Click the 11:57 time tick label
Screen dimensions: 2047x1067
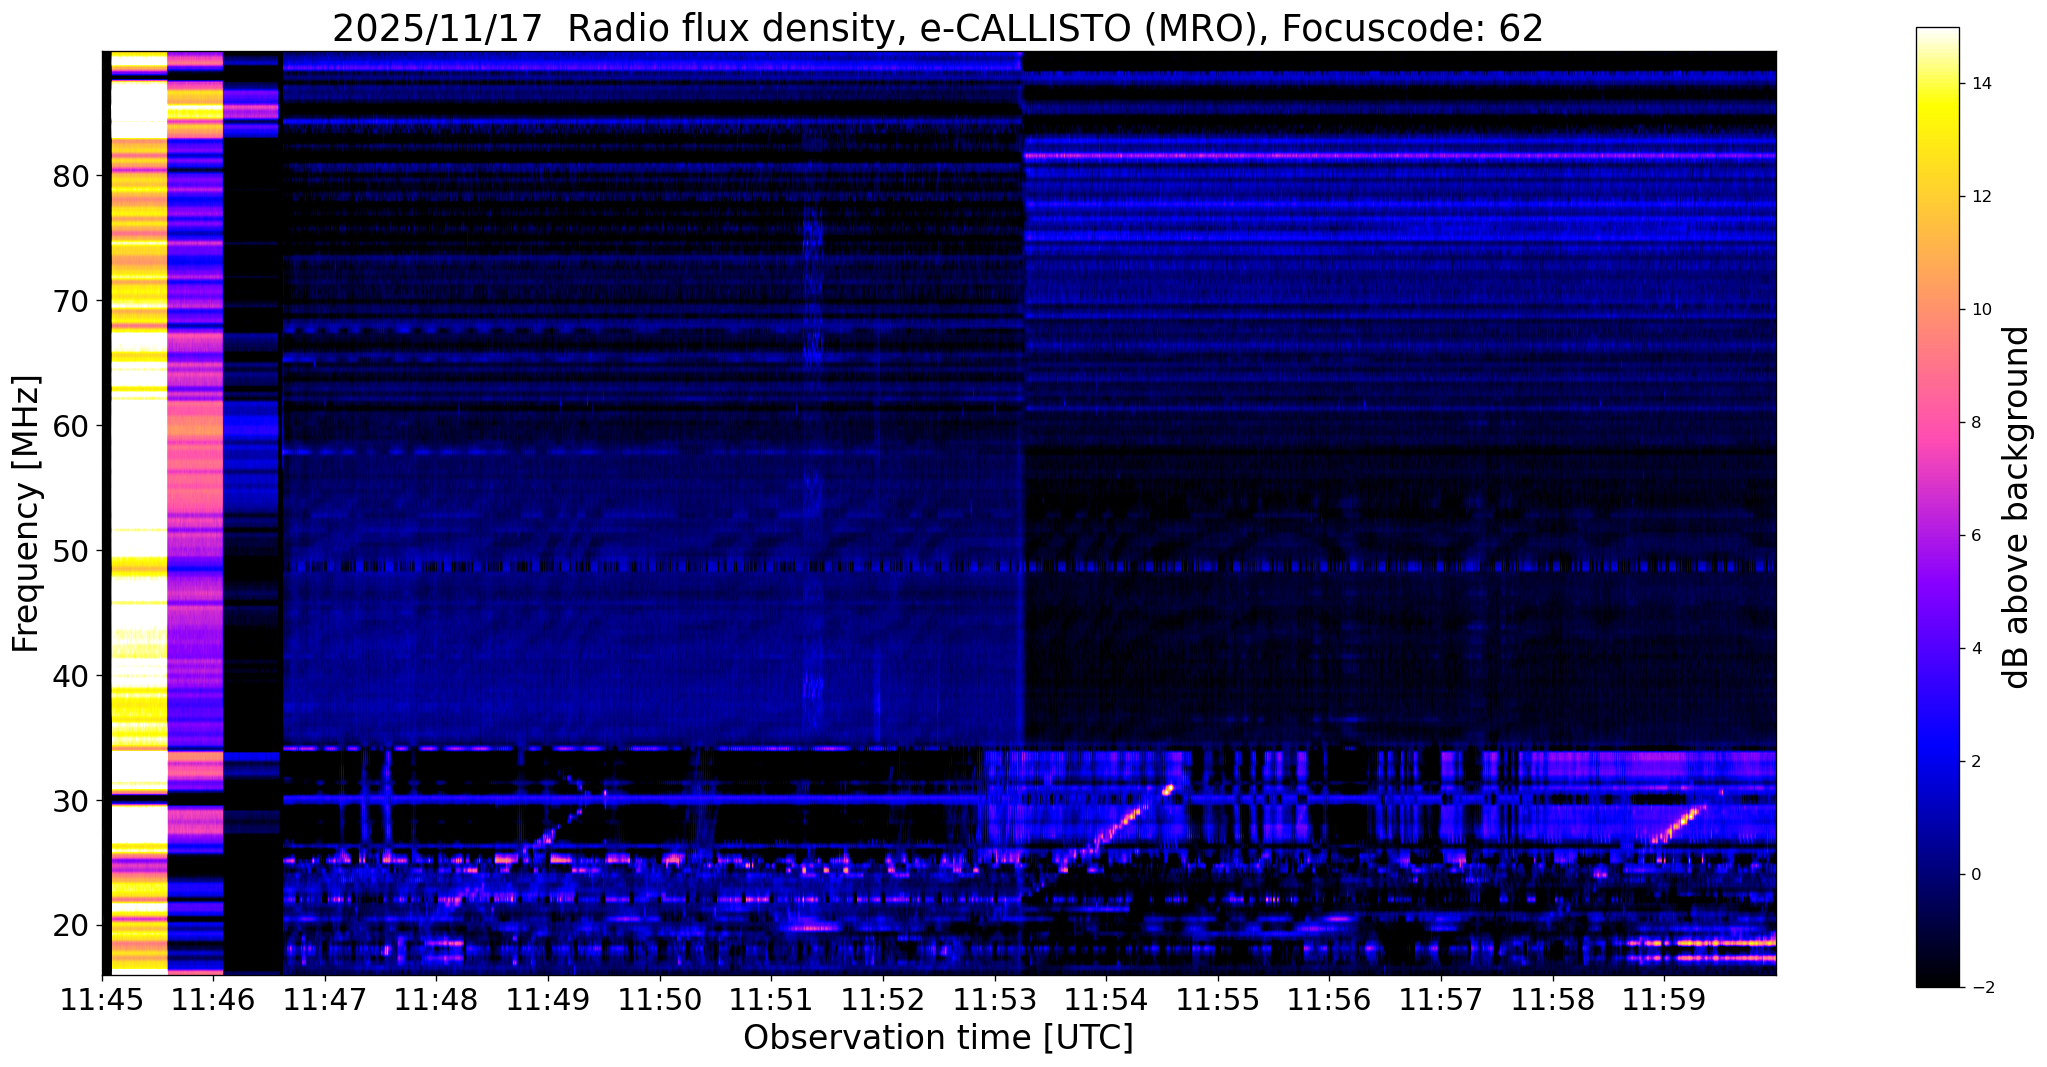point(1440,1000)
